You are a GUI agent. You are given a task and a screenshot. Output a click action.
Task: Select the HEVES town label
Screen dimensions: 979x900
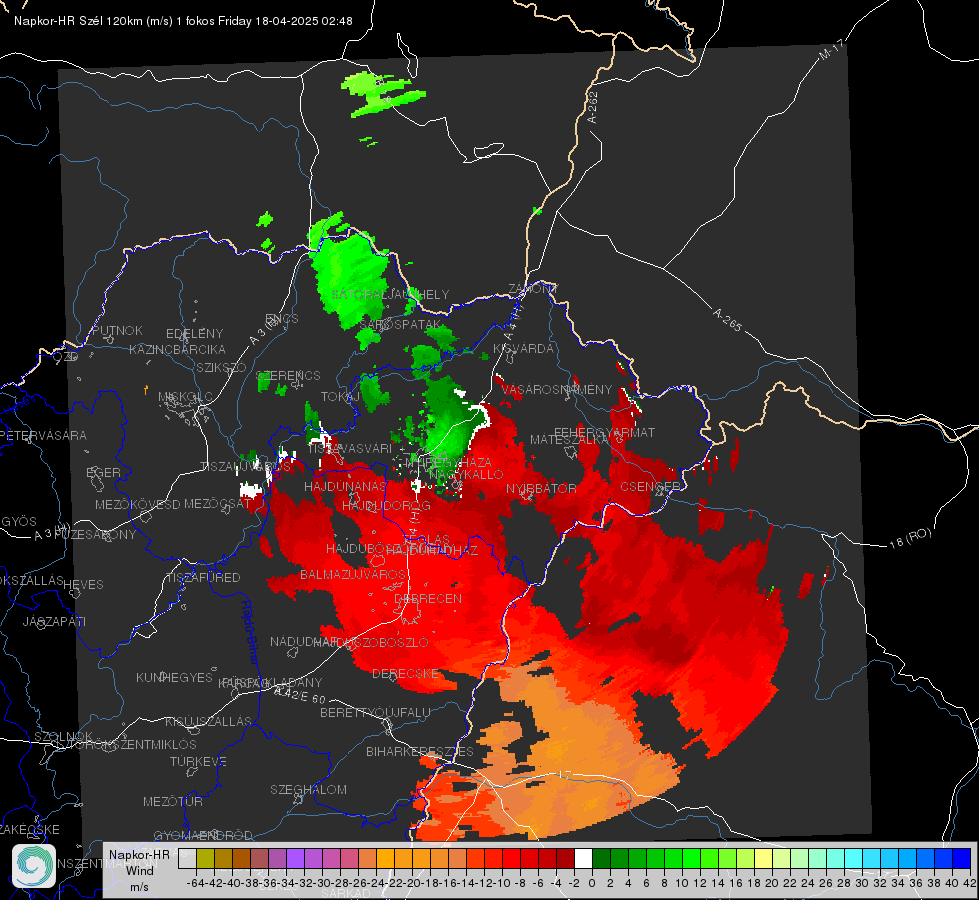click(x=83, y=584)
